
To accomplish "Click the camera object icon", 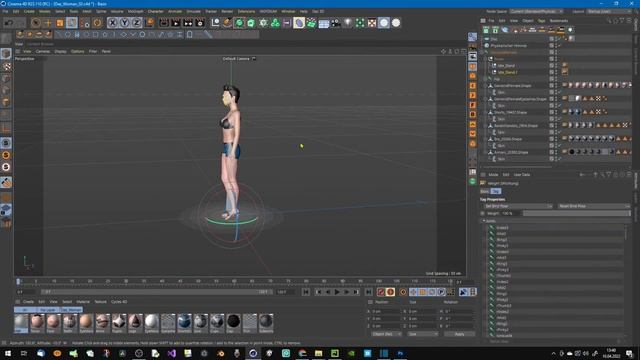I will [x=336, y=23].
